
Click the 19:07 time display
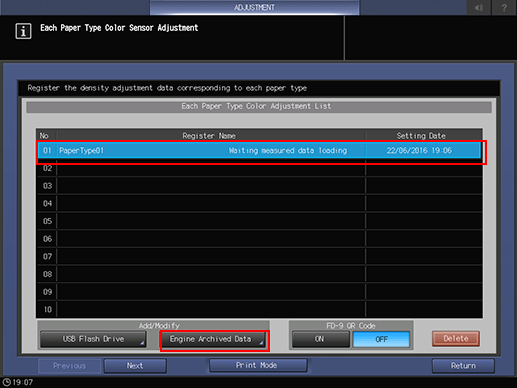[x=23, y=382]
